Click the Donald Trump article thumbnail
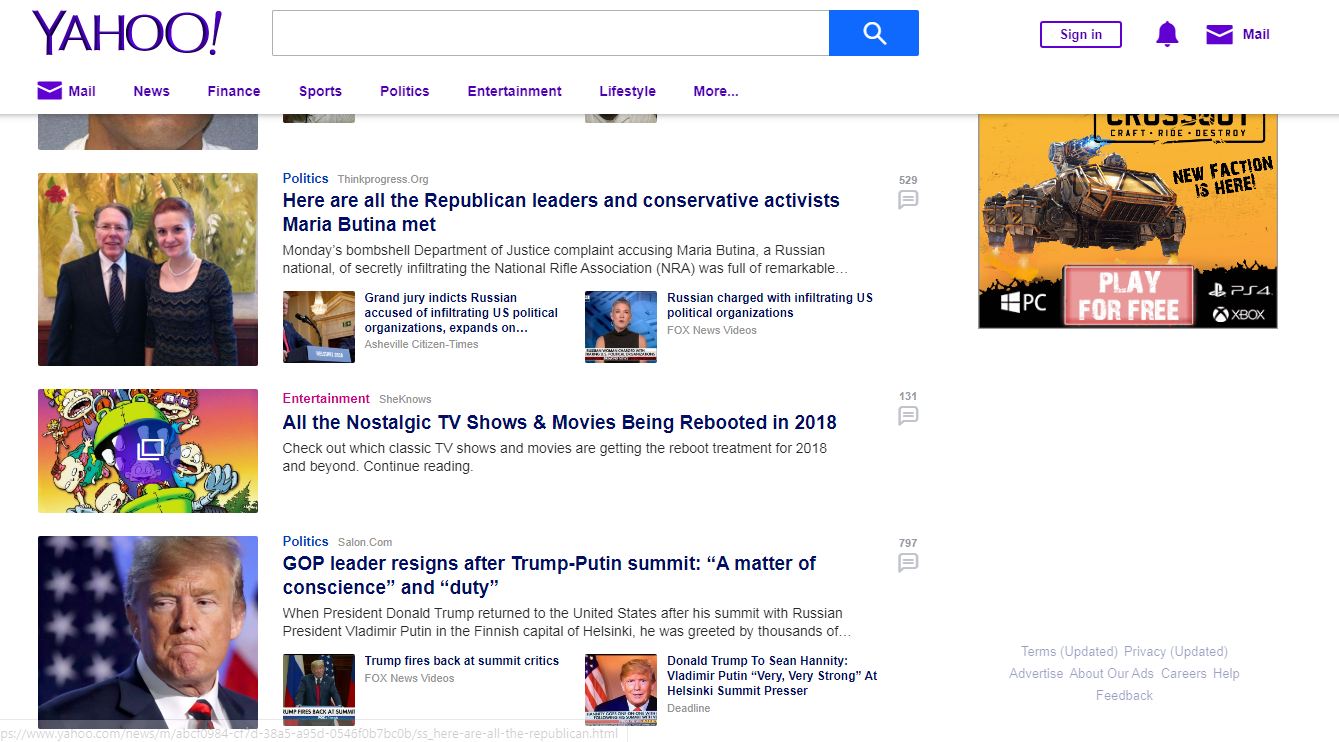This screenshot has width=1339, height=742. [148, 632]
